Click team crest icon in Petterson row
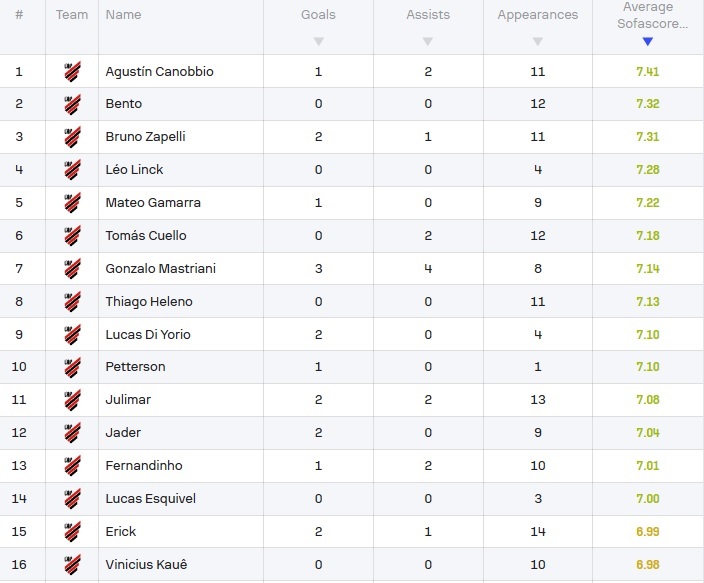The width and height of the screenshot is (704, 583). tap(72, 367)
